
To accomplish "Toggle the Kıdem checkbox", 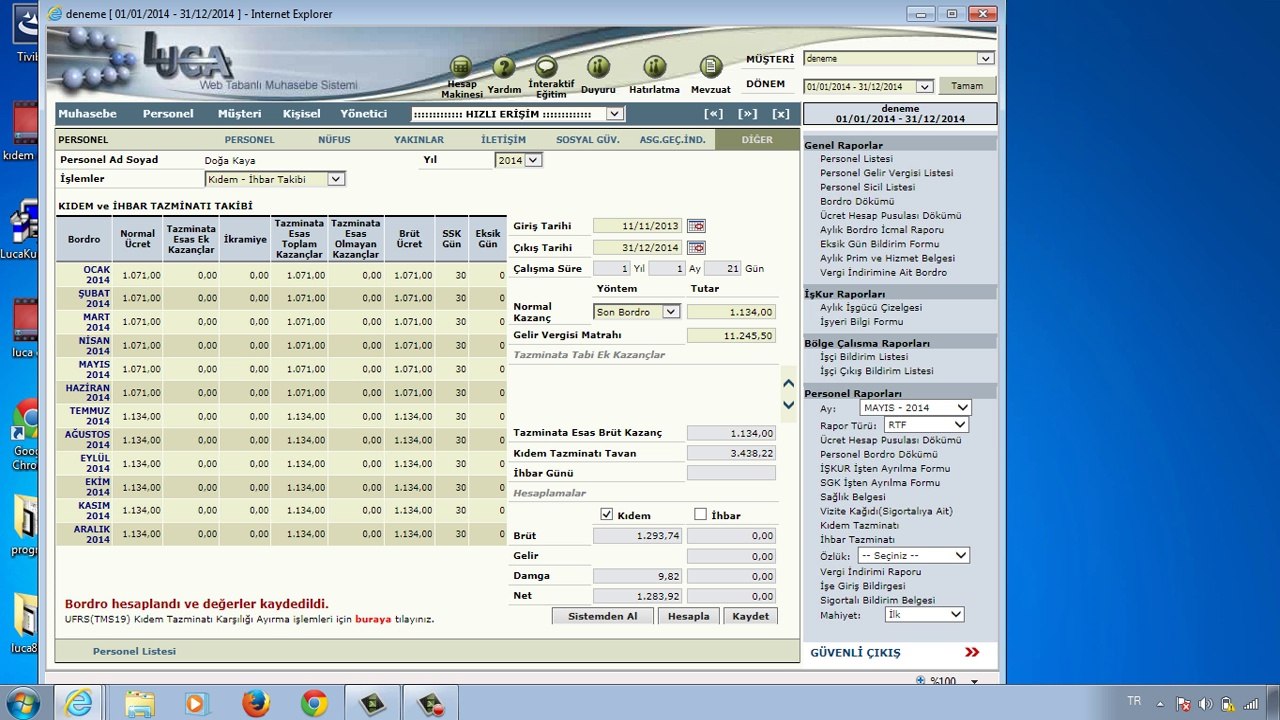I will (607, 514).
